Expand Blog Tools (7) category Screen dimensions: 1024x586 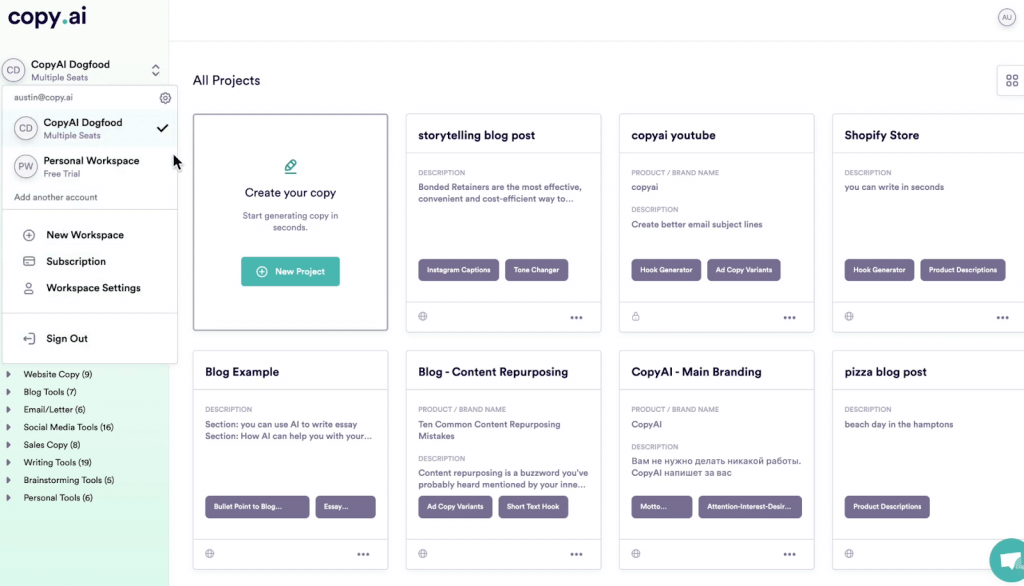(x=8, y=392)
